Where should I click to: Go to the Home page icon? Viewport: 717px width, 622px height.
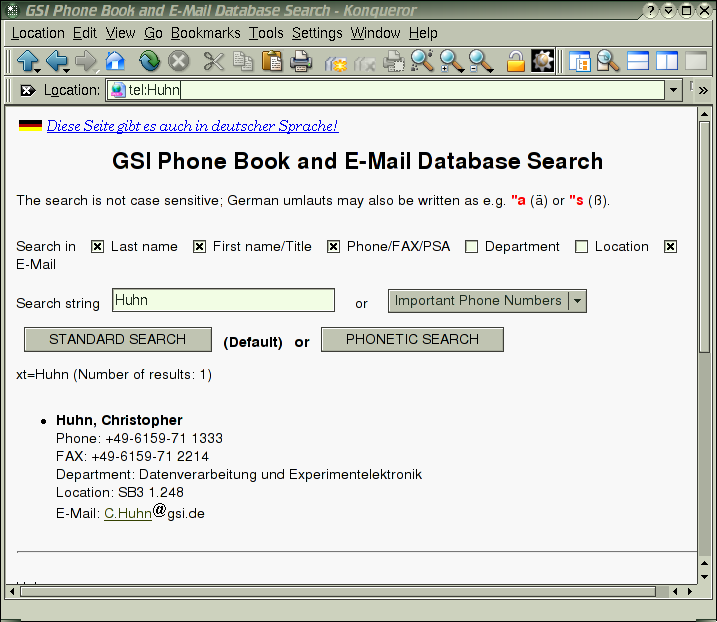point(115,61)
